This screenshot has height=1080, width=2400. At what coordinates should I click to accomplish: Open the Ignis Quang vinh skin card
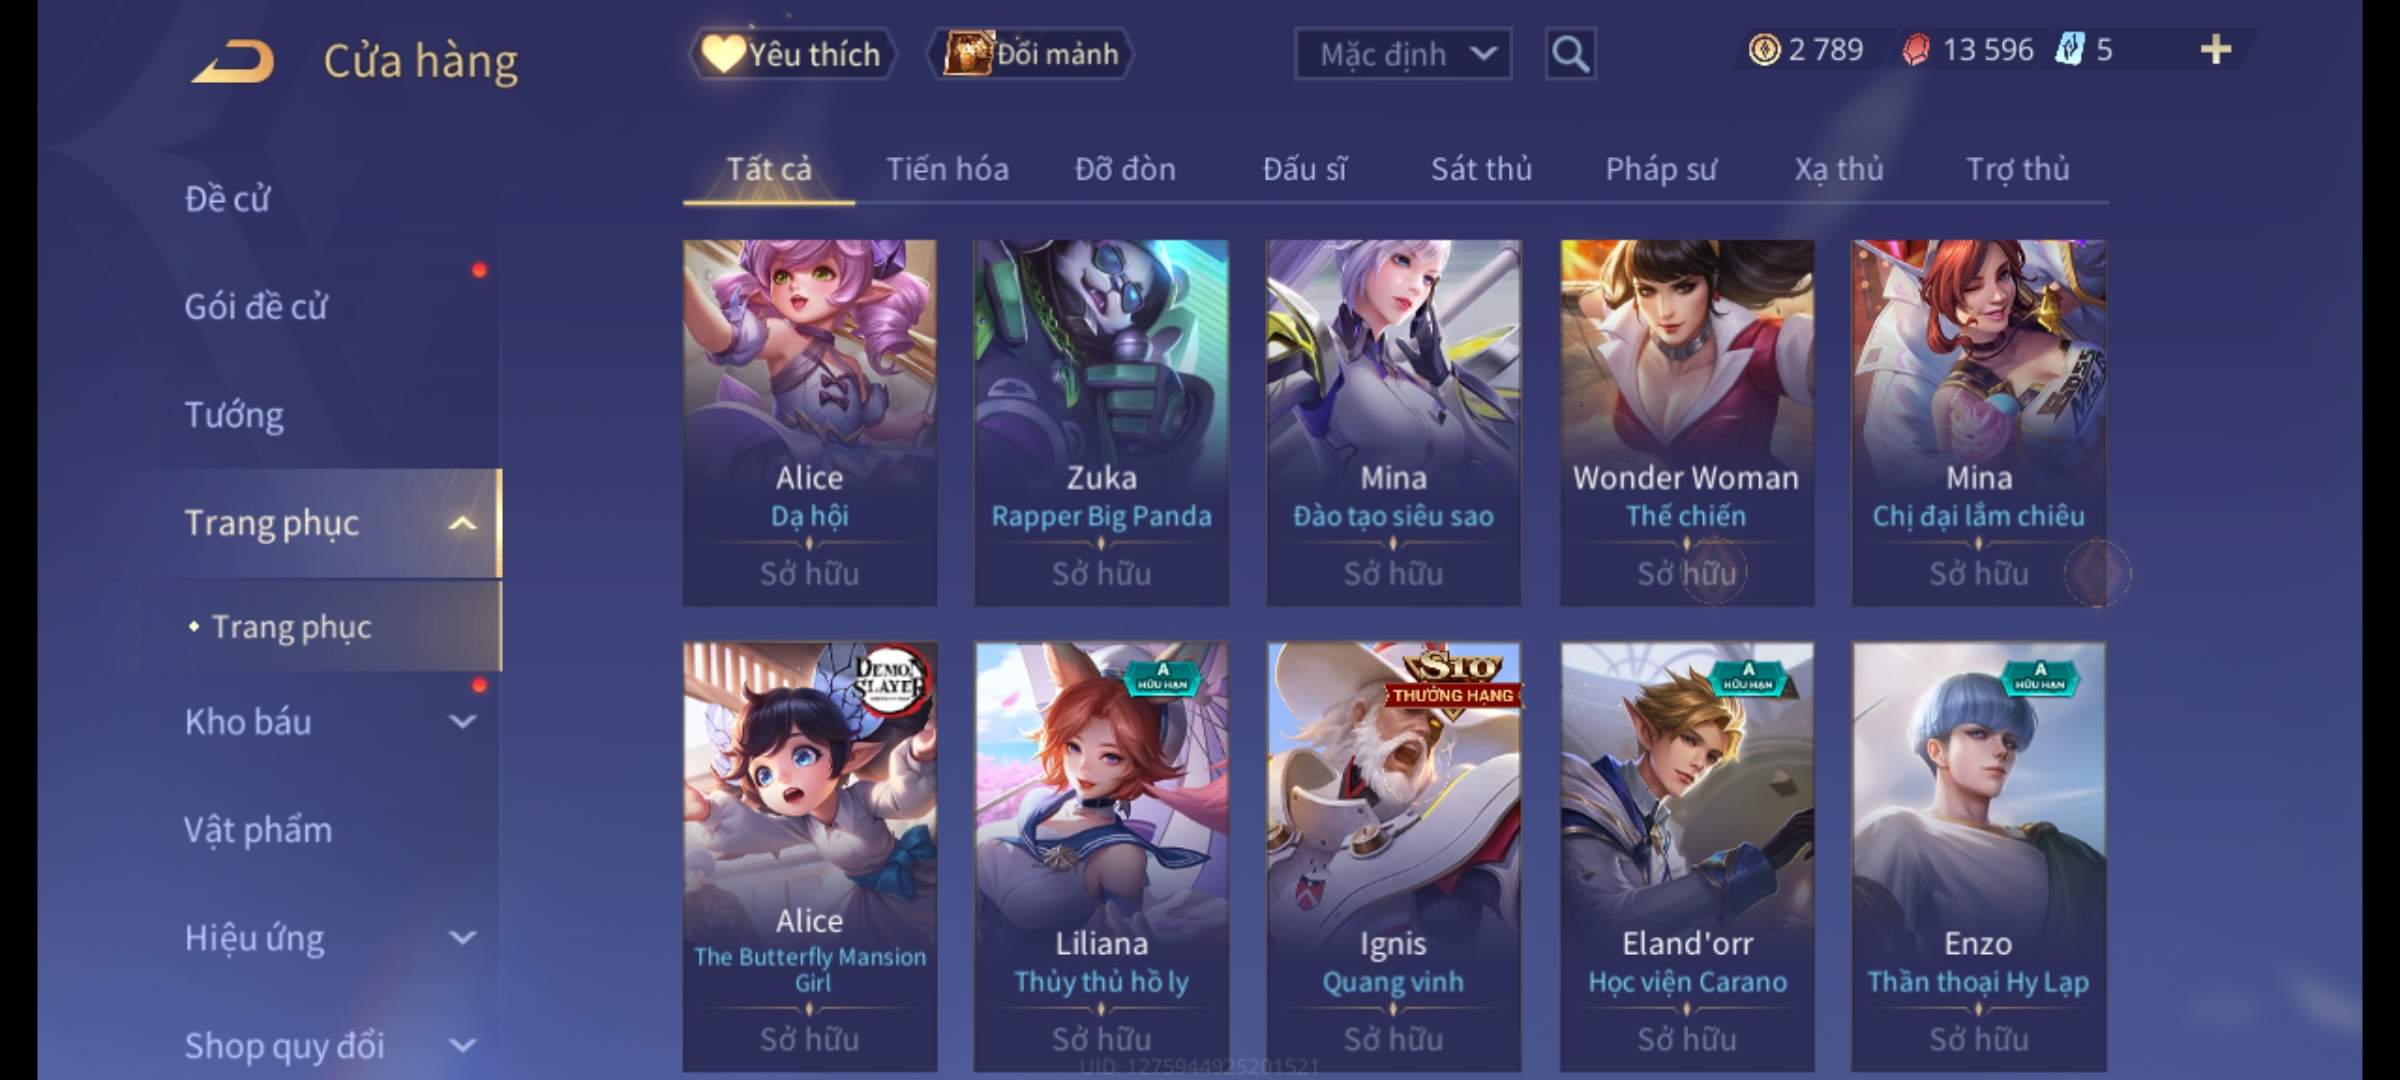1393,857
